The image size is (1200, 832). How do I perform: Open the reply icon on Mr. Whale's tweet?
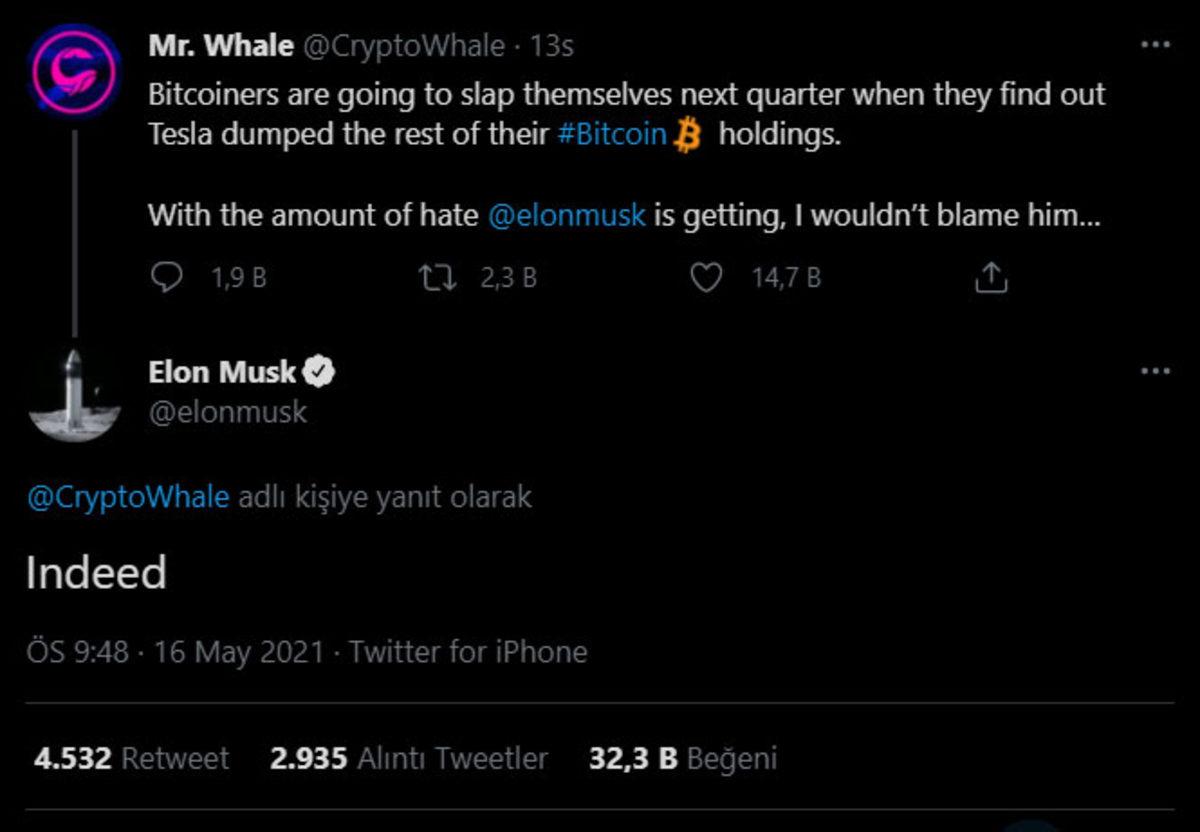click(x=168, y=278)
